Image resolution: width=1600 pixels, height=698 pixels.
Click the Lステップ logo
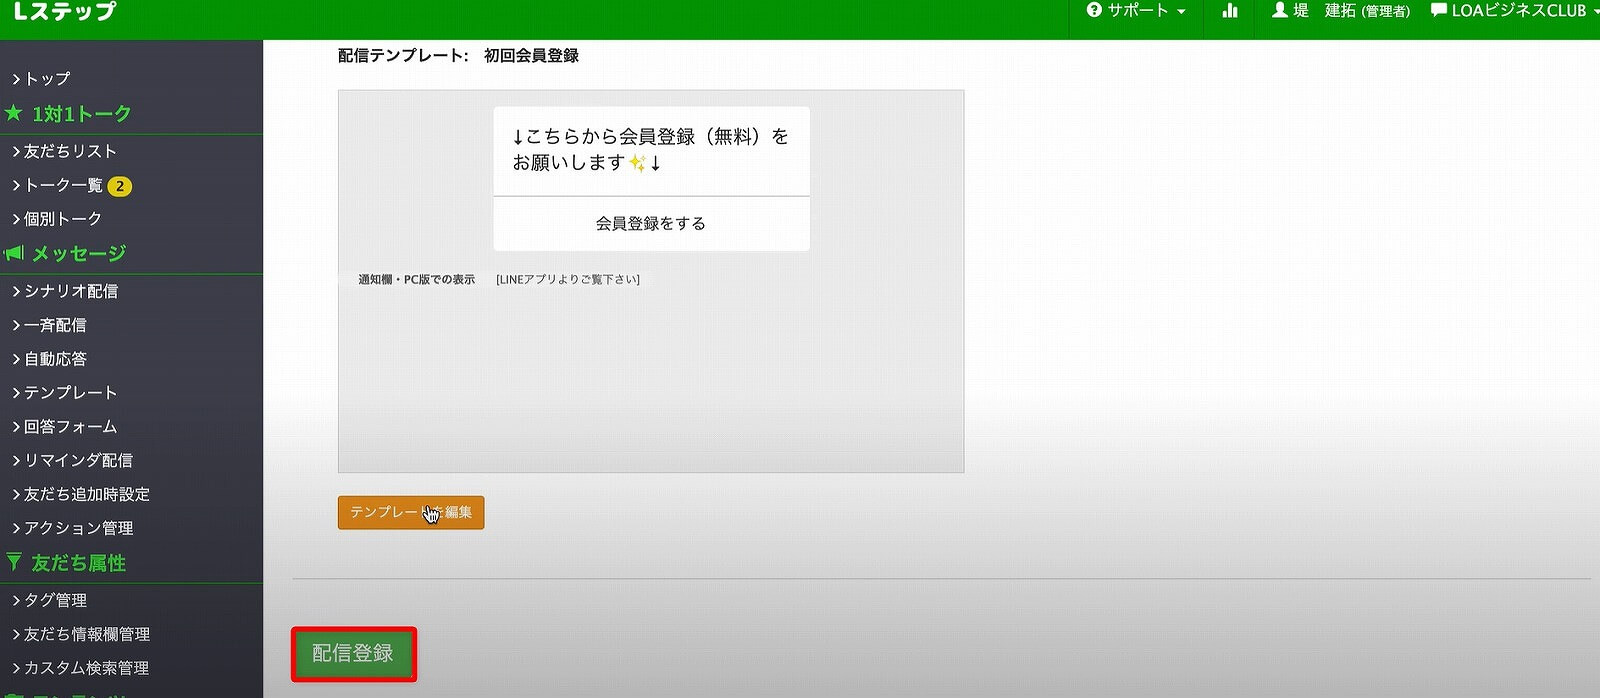[64, 12]
